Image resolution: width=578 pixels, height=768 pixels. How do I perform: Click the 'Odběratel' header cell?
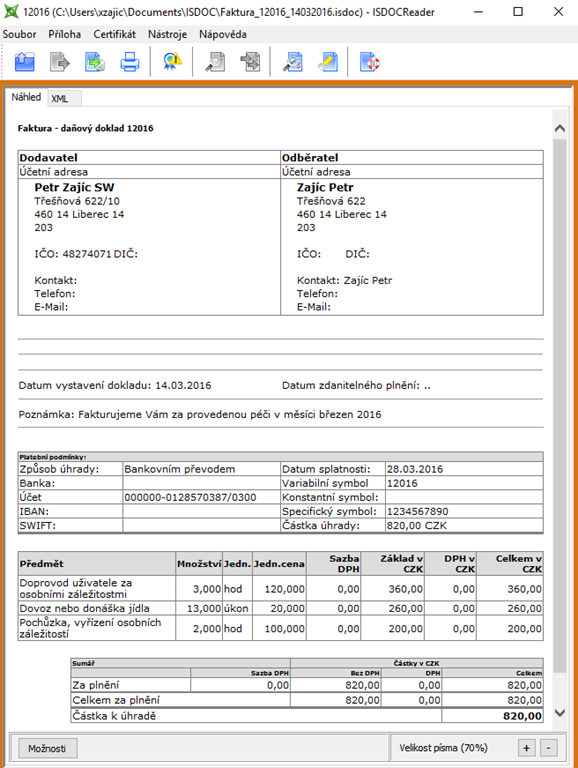412,158
